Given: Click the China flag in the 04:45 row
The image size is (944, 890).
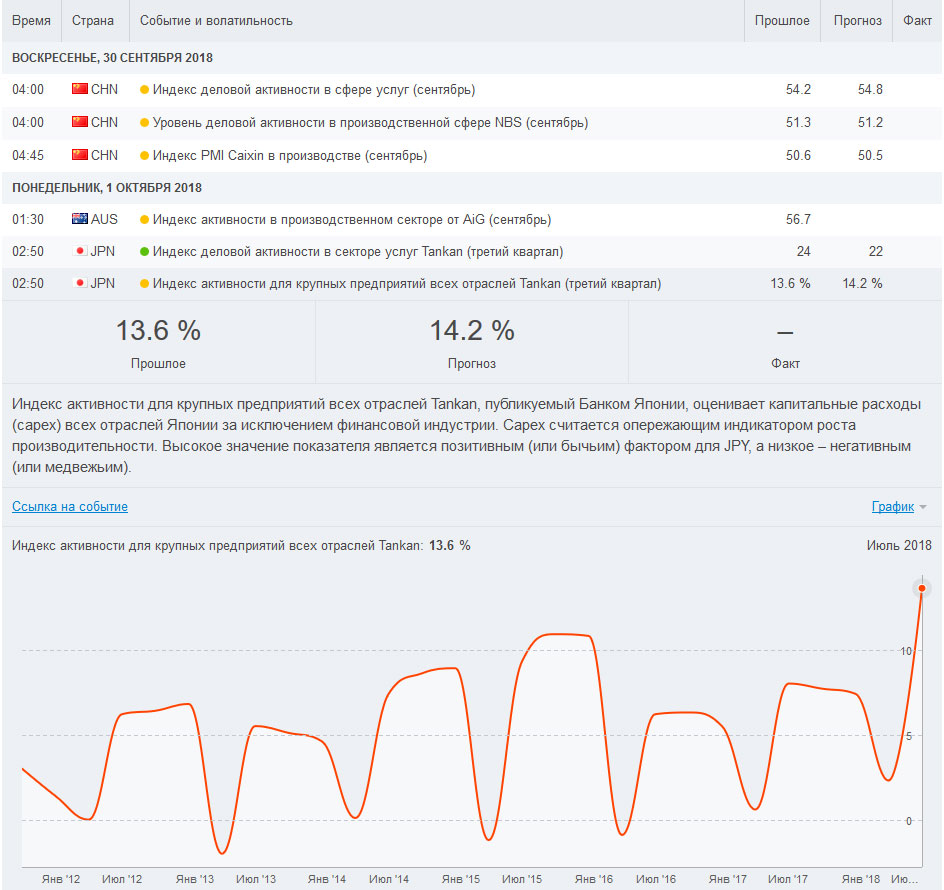Looking at the screenshot, I should [x=80, y=155].
